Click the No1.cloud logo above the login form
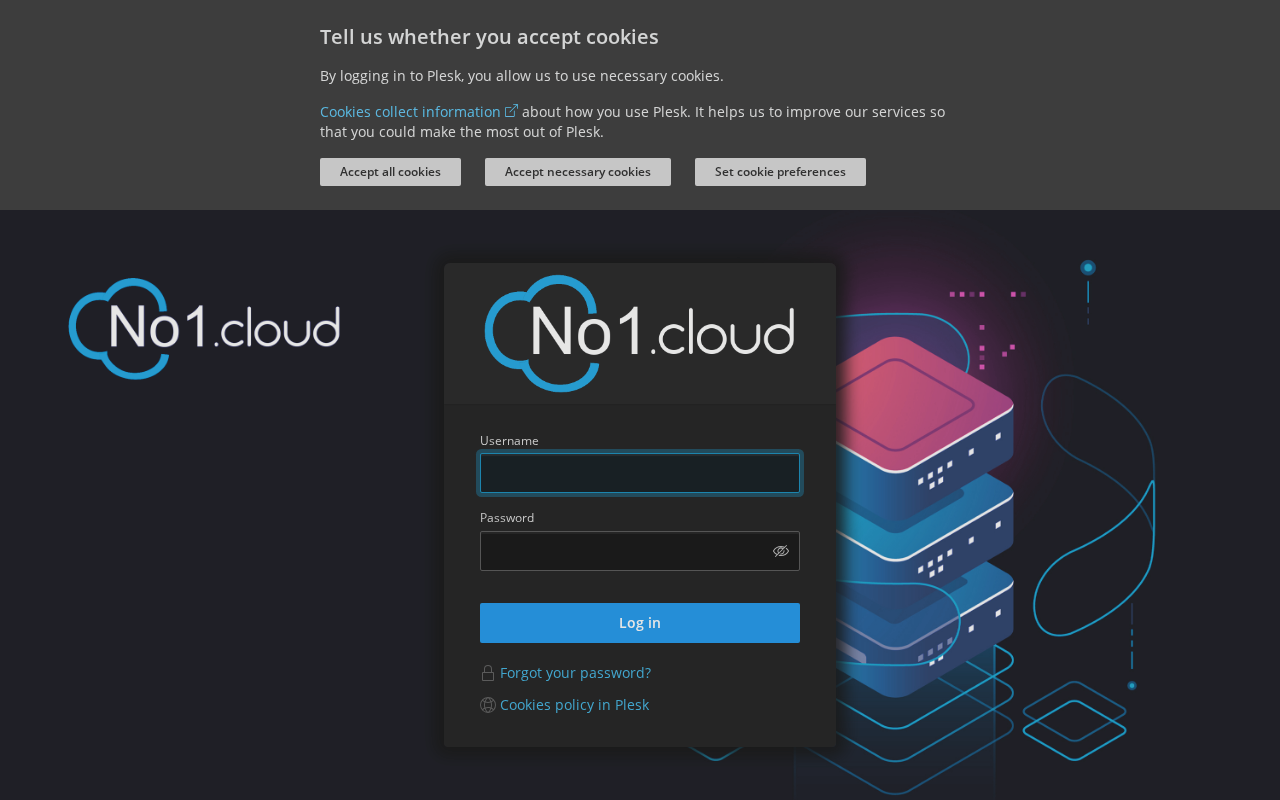The height and width of the screenshot is (800, 1280). tap(640, 333)
